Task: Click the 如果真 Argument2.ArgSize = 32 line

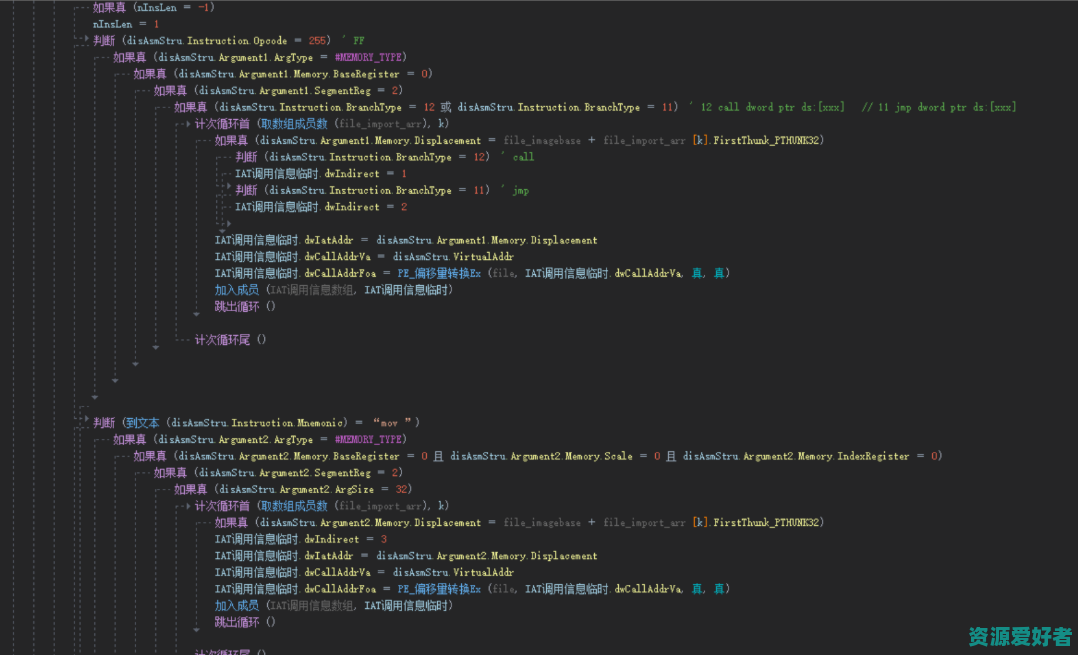Action: point(292,489)
